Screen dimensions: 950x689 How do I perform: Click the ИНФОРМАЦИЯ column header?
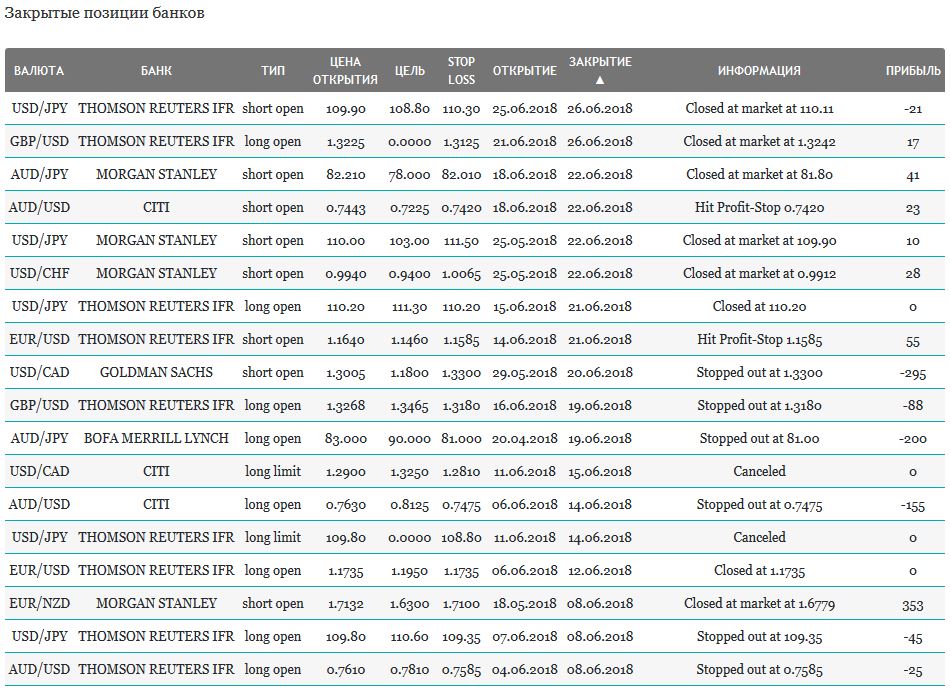759,71
